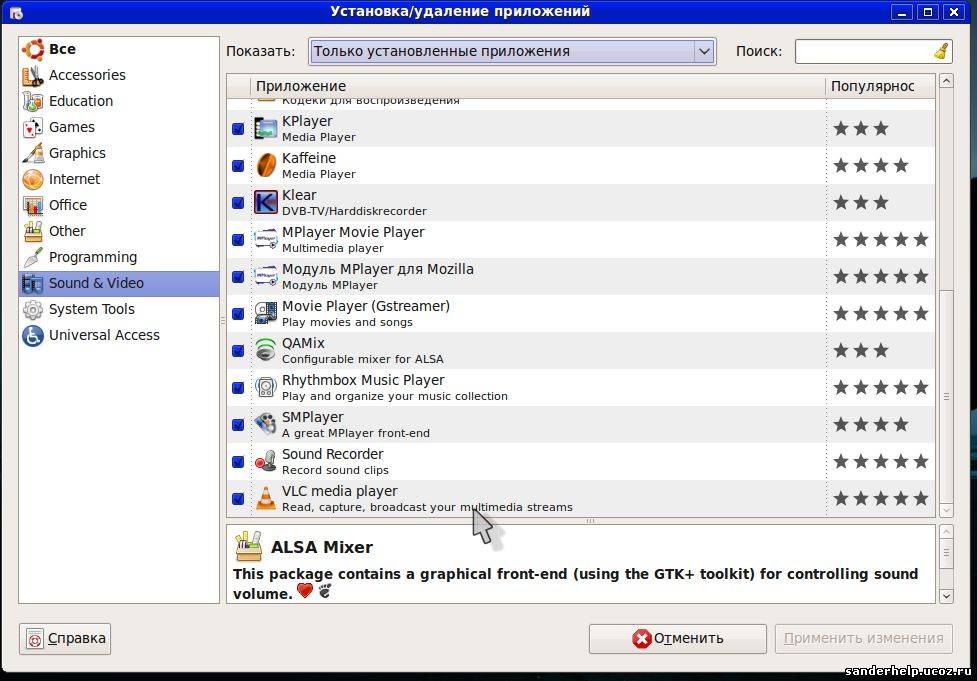Click the broom clear icon in search field
This screenshot has width=977, height=681.
[x=940, y=51]
